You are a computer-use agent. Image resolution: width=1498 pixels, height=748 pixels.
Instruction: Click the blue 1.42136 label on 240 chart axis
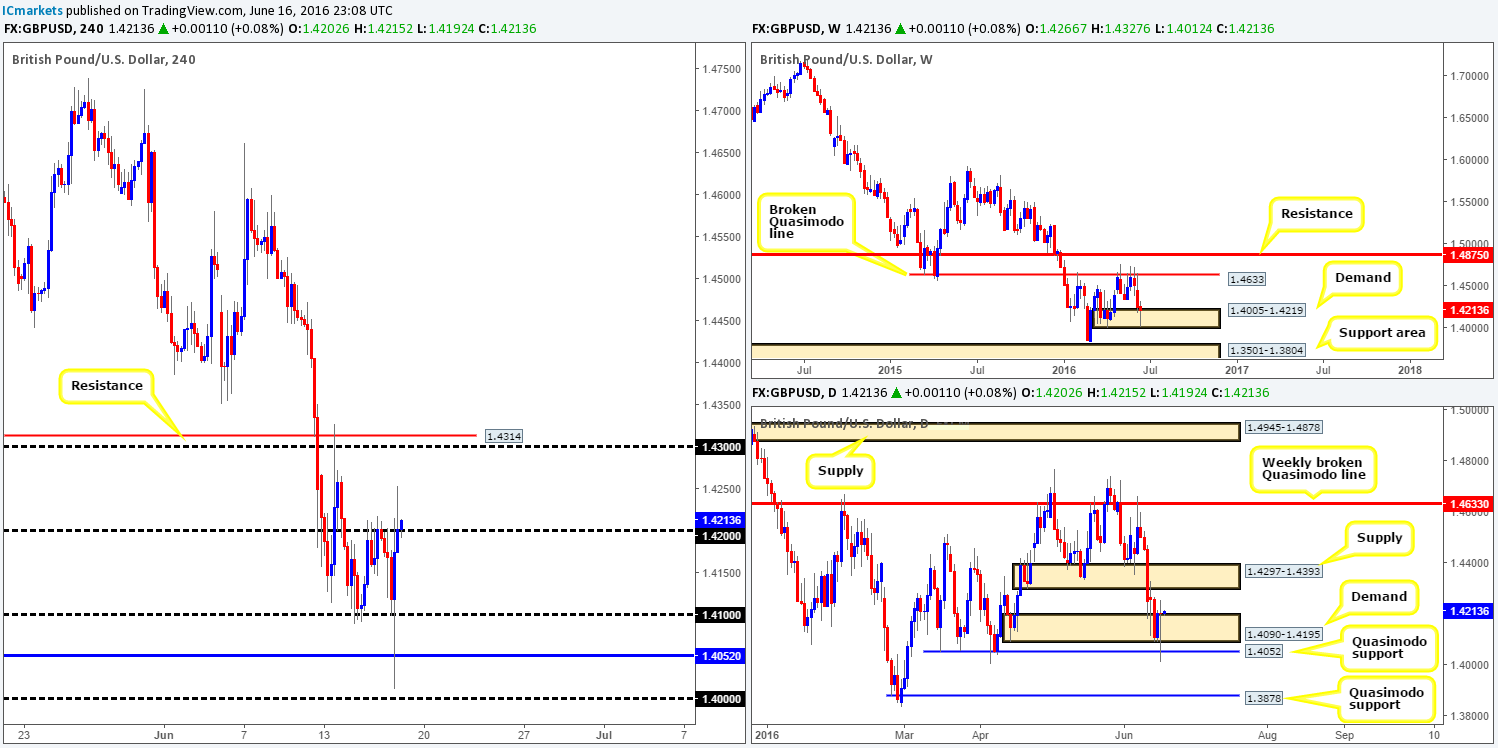coord(720,520)
